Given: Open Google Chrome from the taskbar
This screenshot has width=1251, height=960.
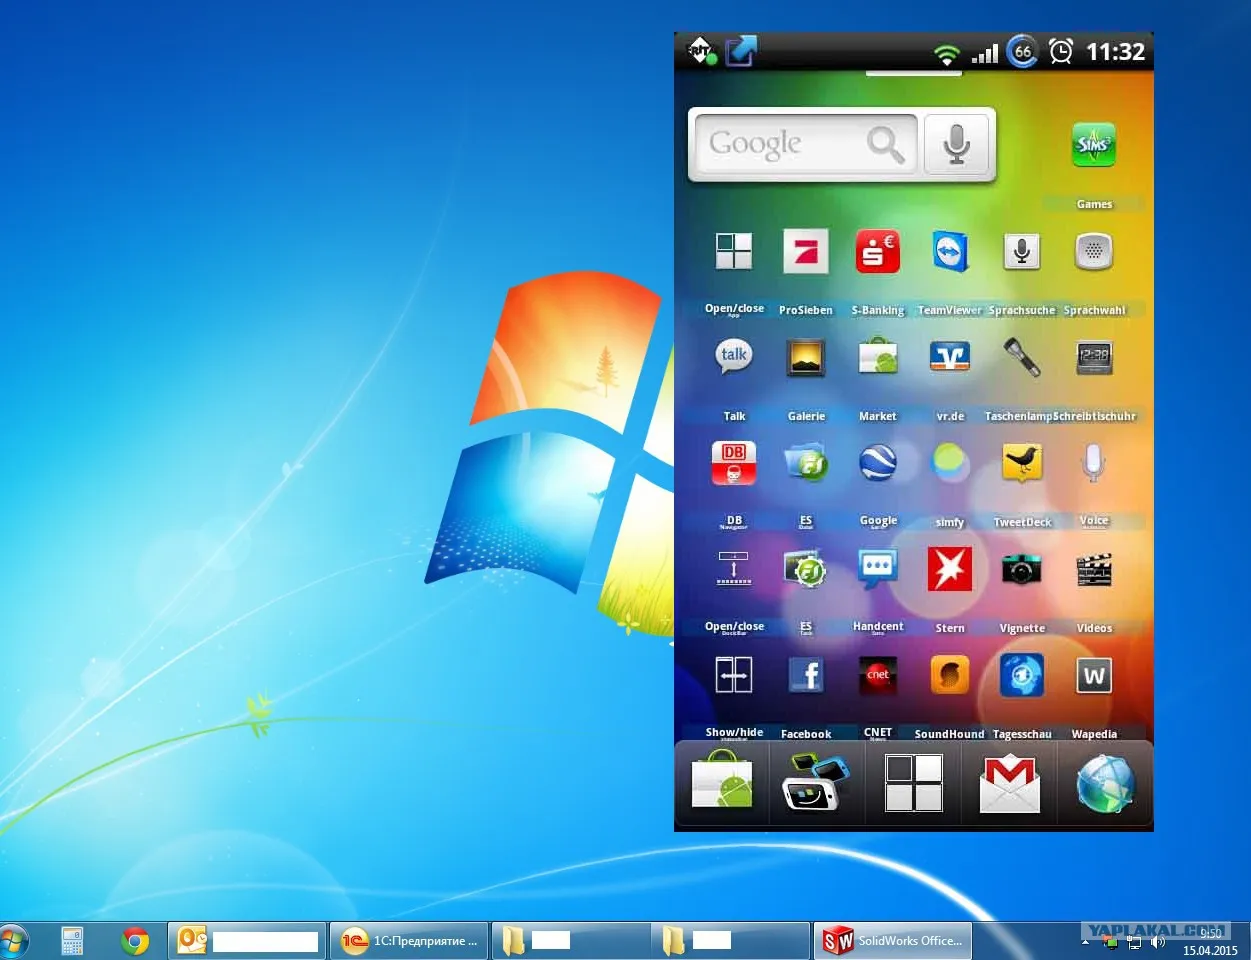Looking at the screenshot, I should (135, 941).
